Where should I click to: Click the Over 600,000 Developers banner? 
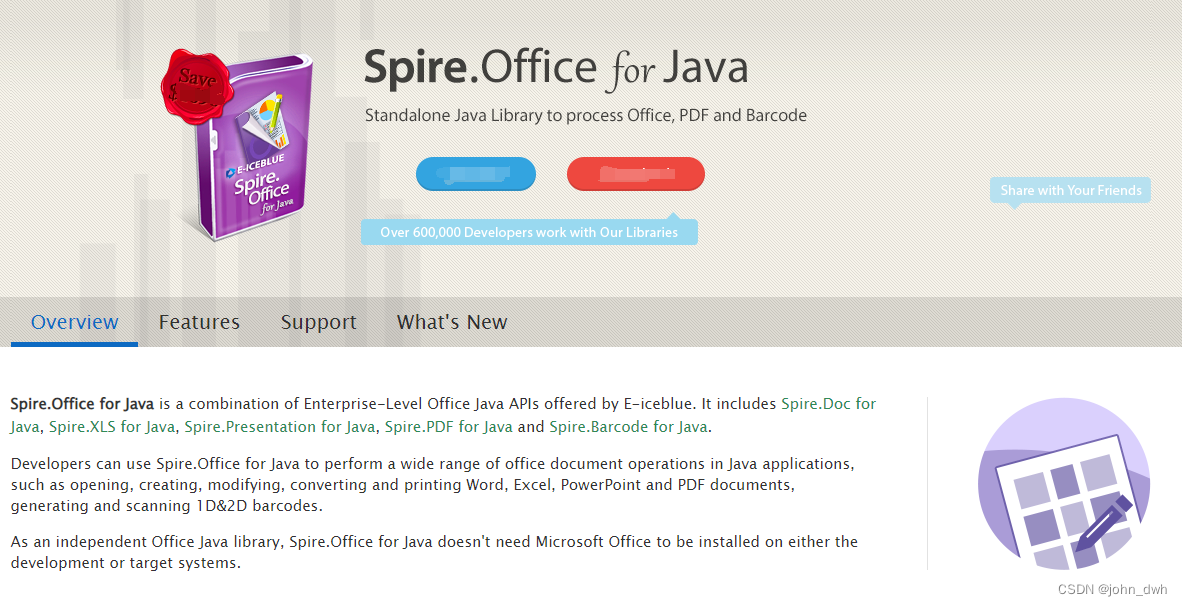coord(530,231)
